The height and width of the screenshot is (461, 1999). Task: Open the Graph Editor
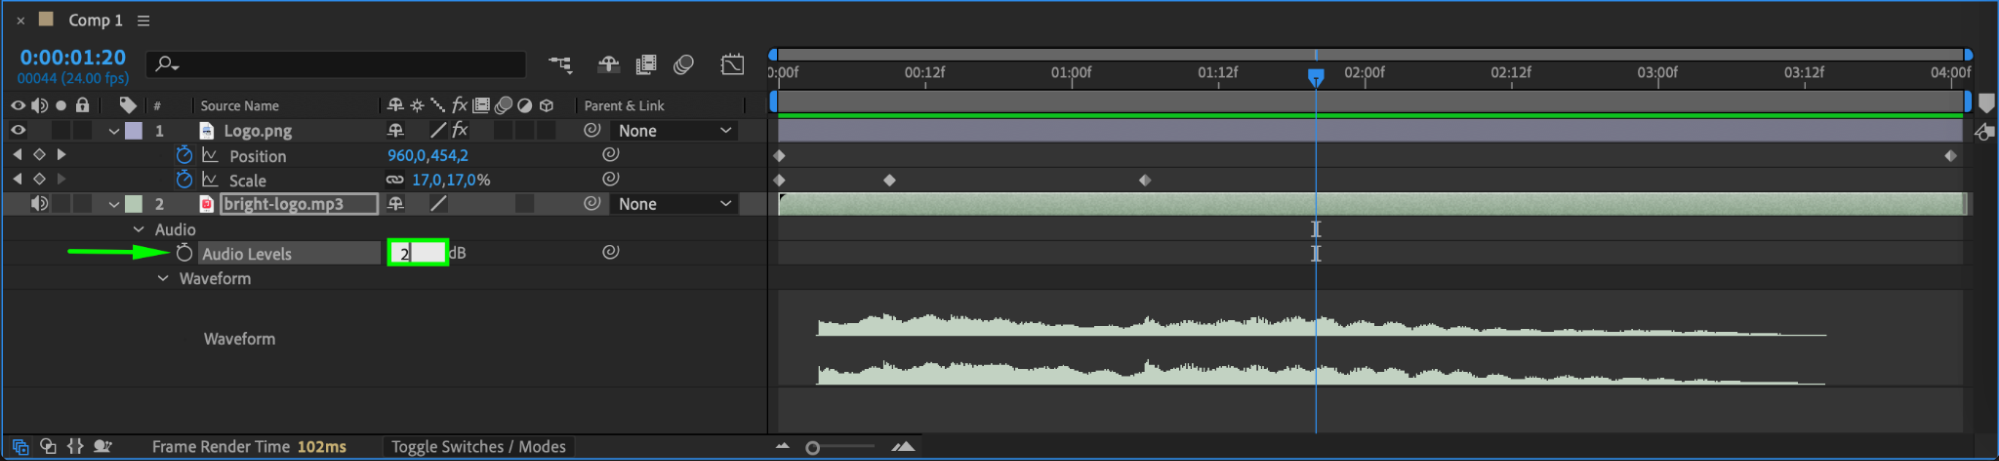[x=732, y=65]
